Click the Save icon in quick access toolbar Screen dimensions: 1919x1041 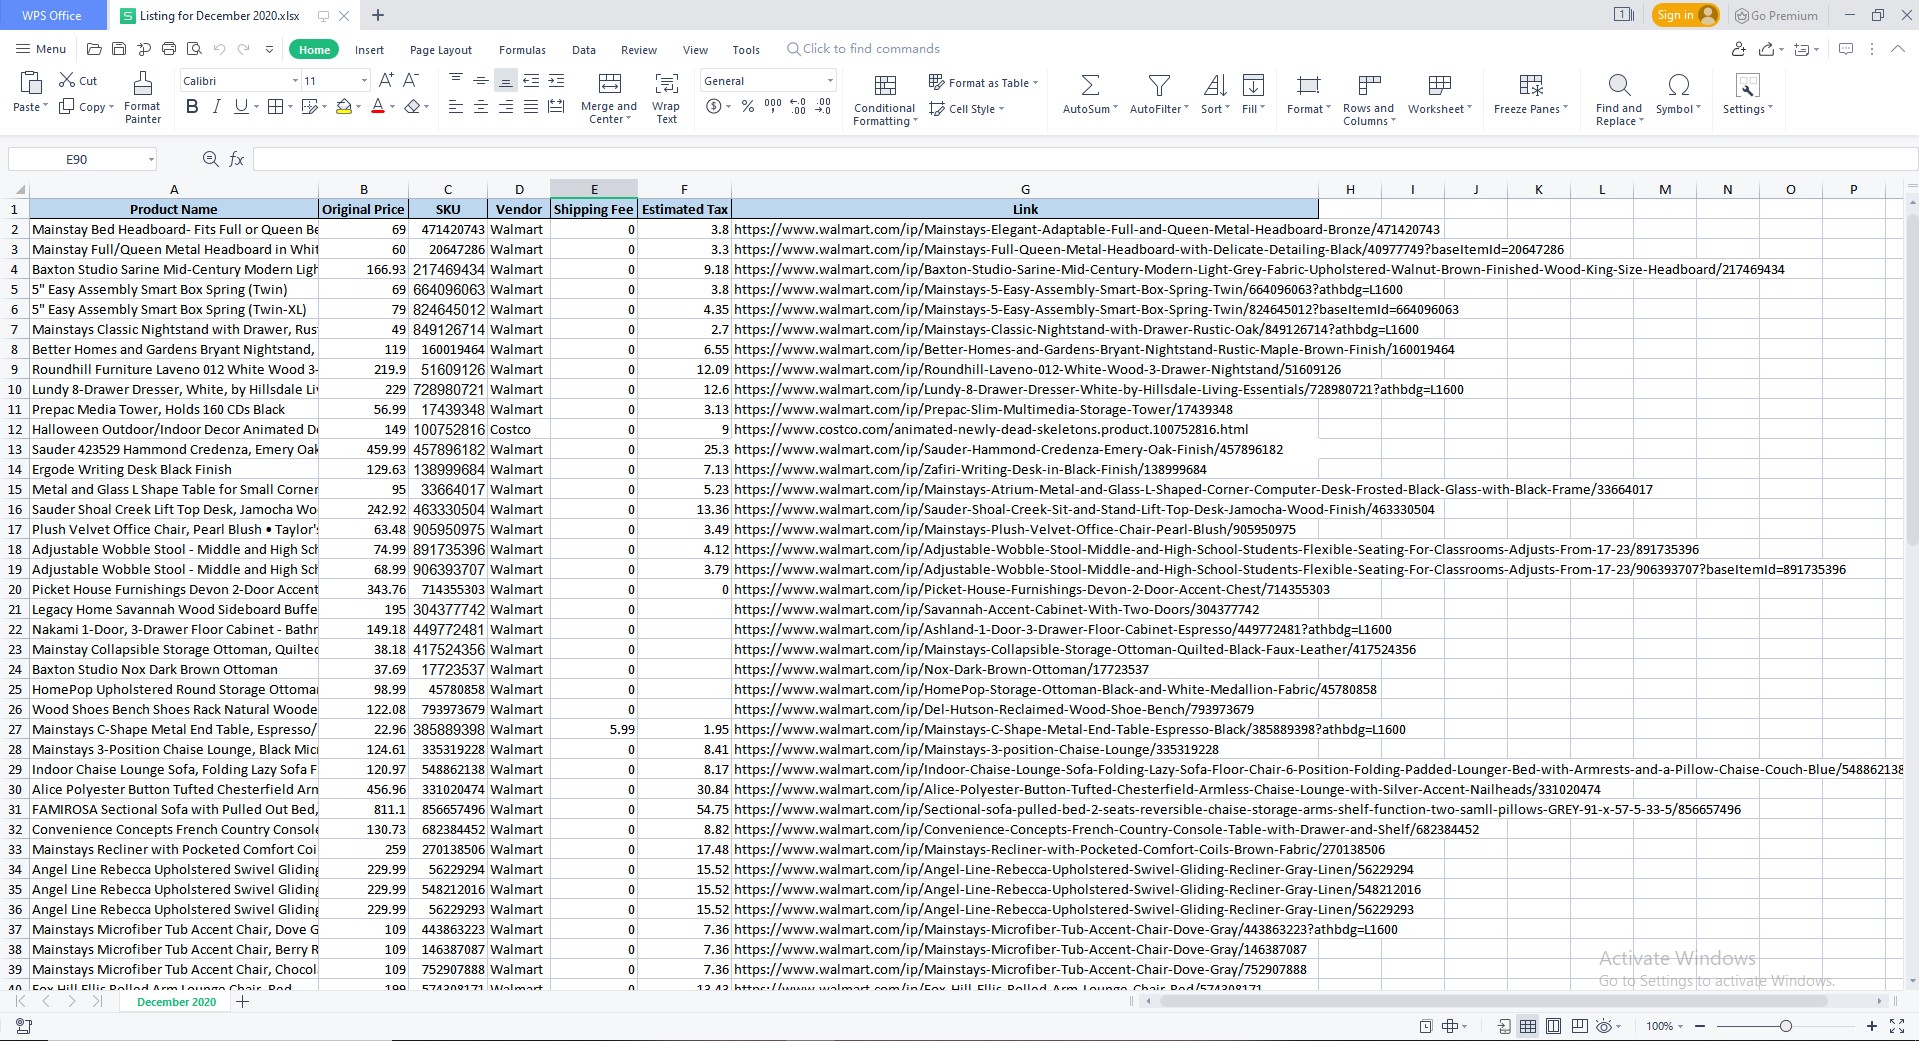pos(119,49)
